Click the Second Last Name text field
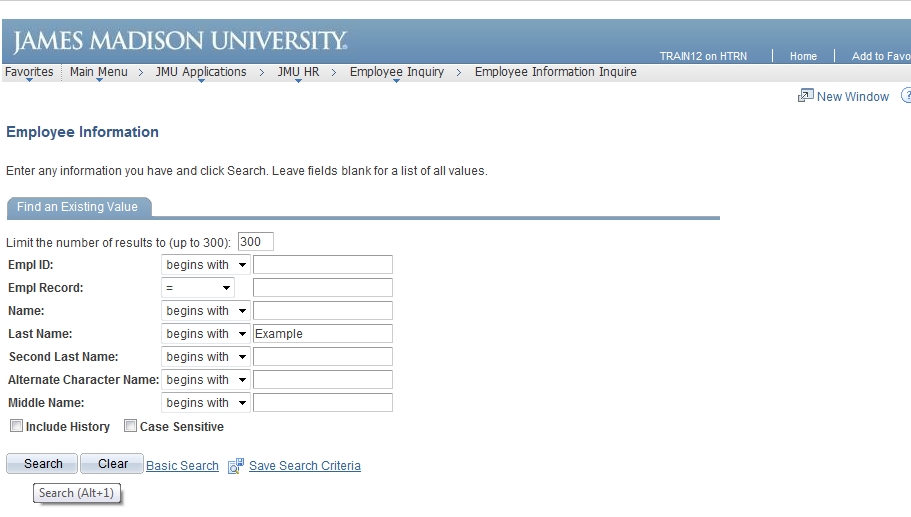Viewport: 911px width, 517px height. pyautogui.click(x=322, y=357)
